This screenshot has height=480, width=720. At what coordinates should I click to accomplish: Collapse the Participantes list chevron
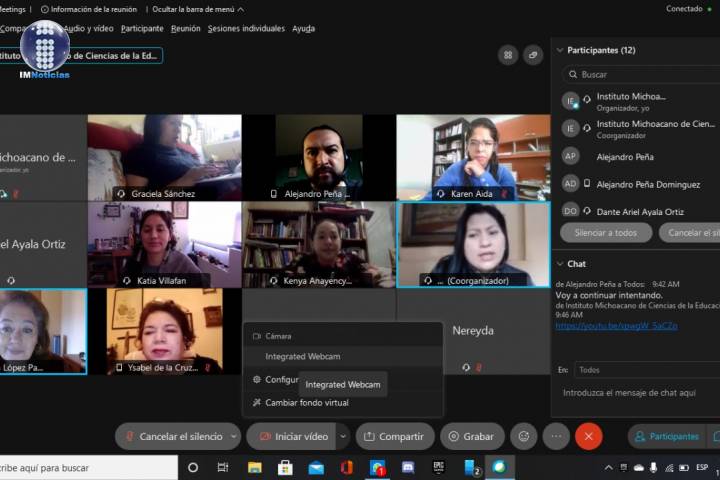(x=559, y=50)
